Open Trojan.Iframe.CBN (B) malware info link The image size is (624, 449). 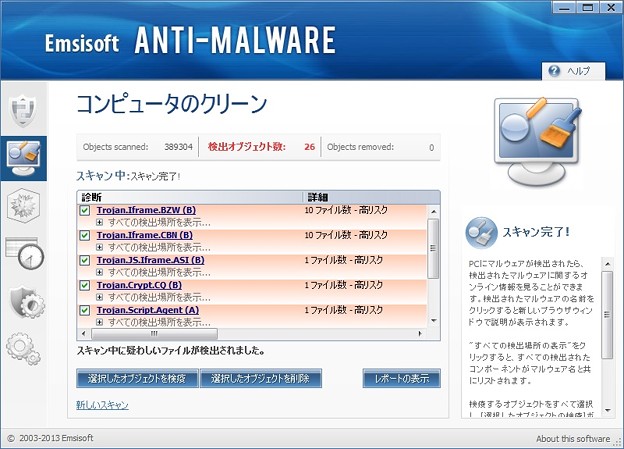click(144, 235)
